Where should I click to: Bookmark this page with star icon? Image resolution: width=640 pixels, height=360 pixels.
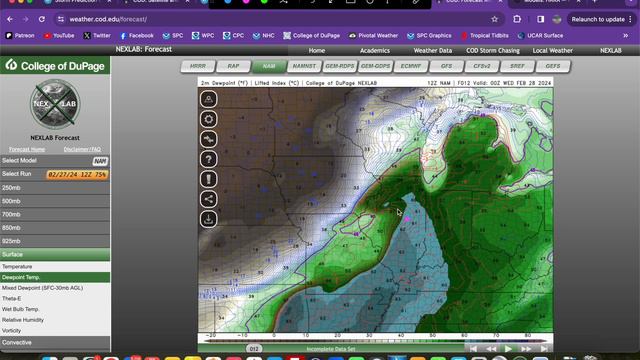(495, 19)
